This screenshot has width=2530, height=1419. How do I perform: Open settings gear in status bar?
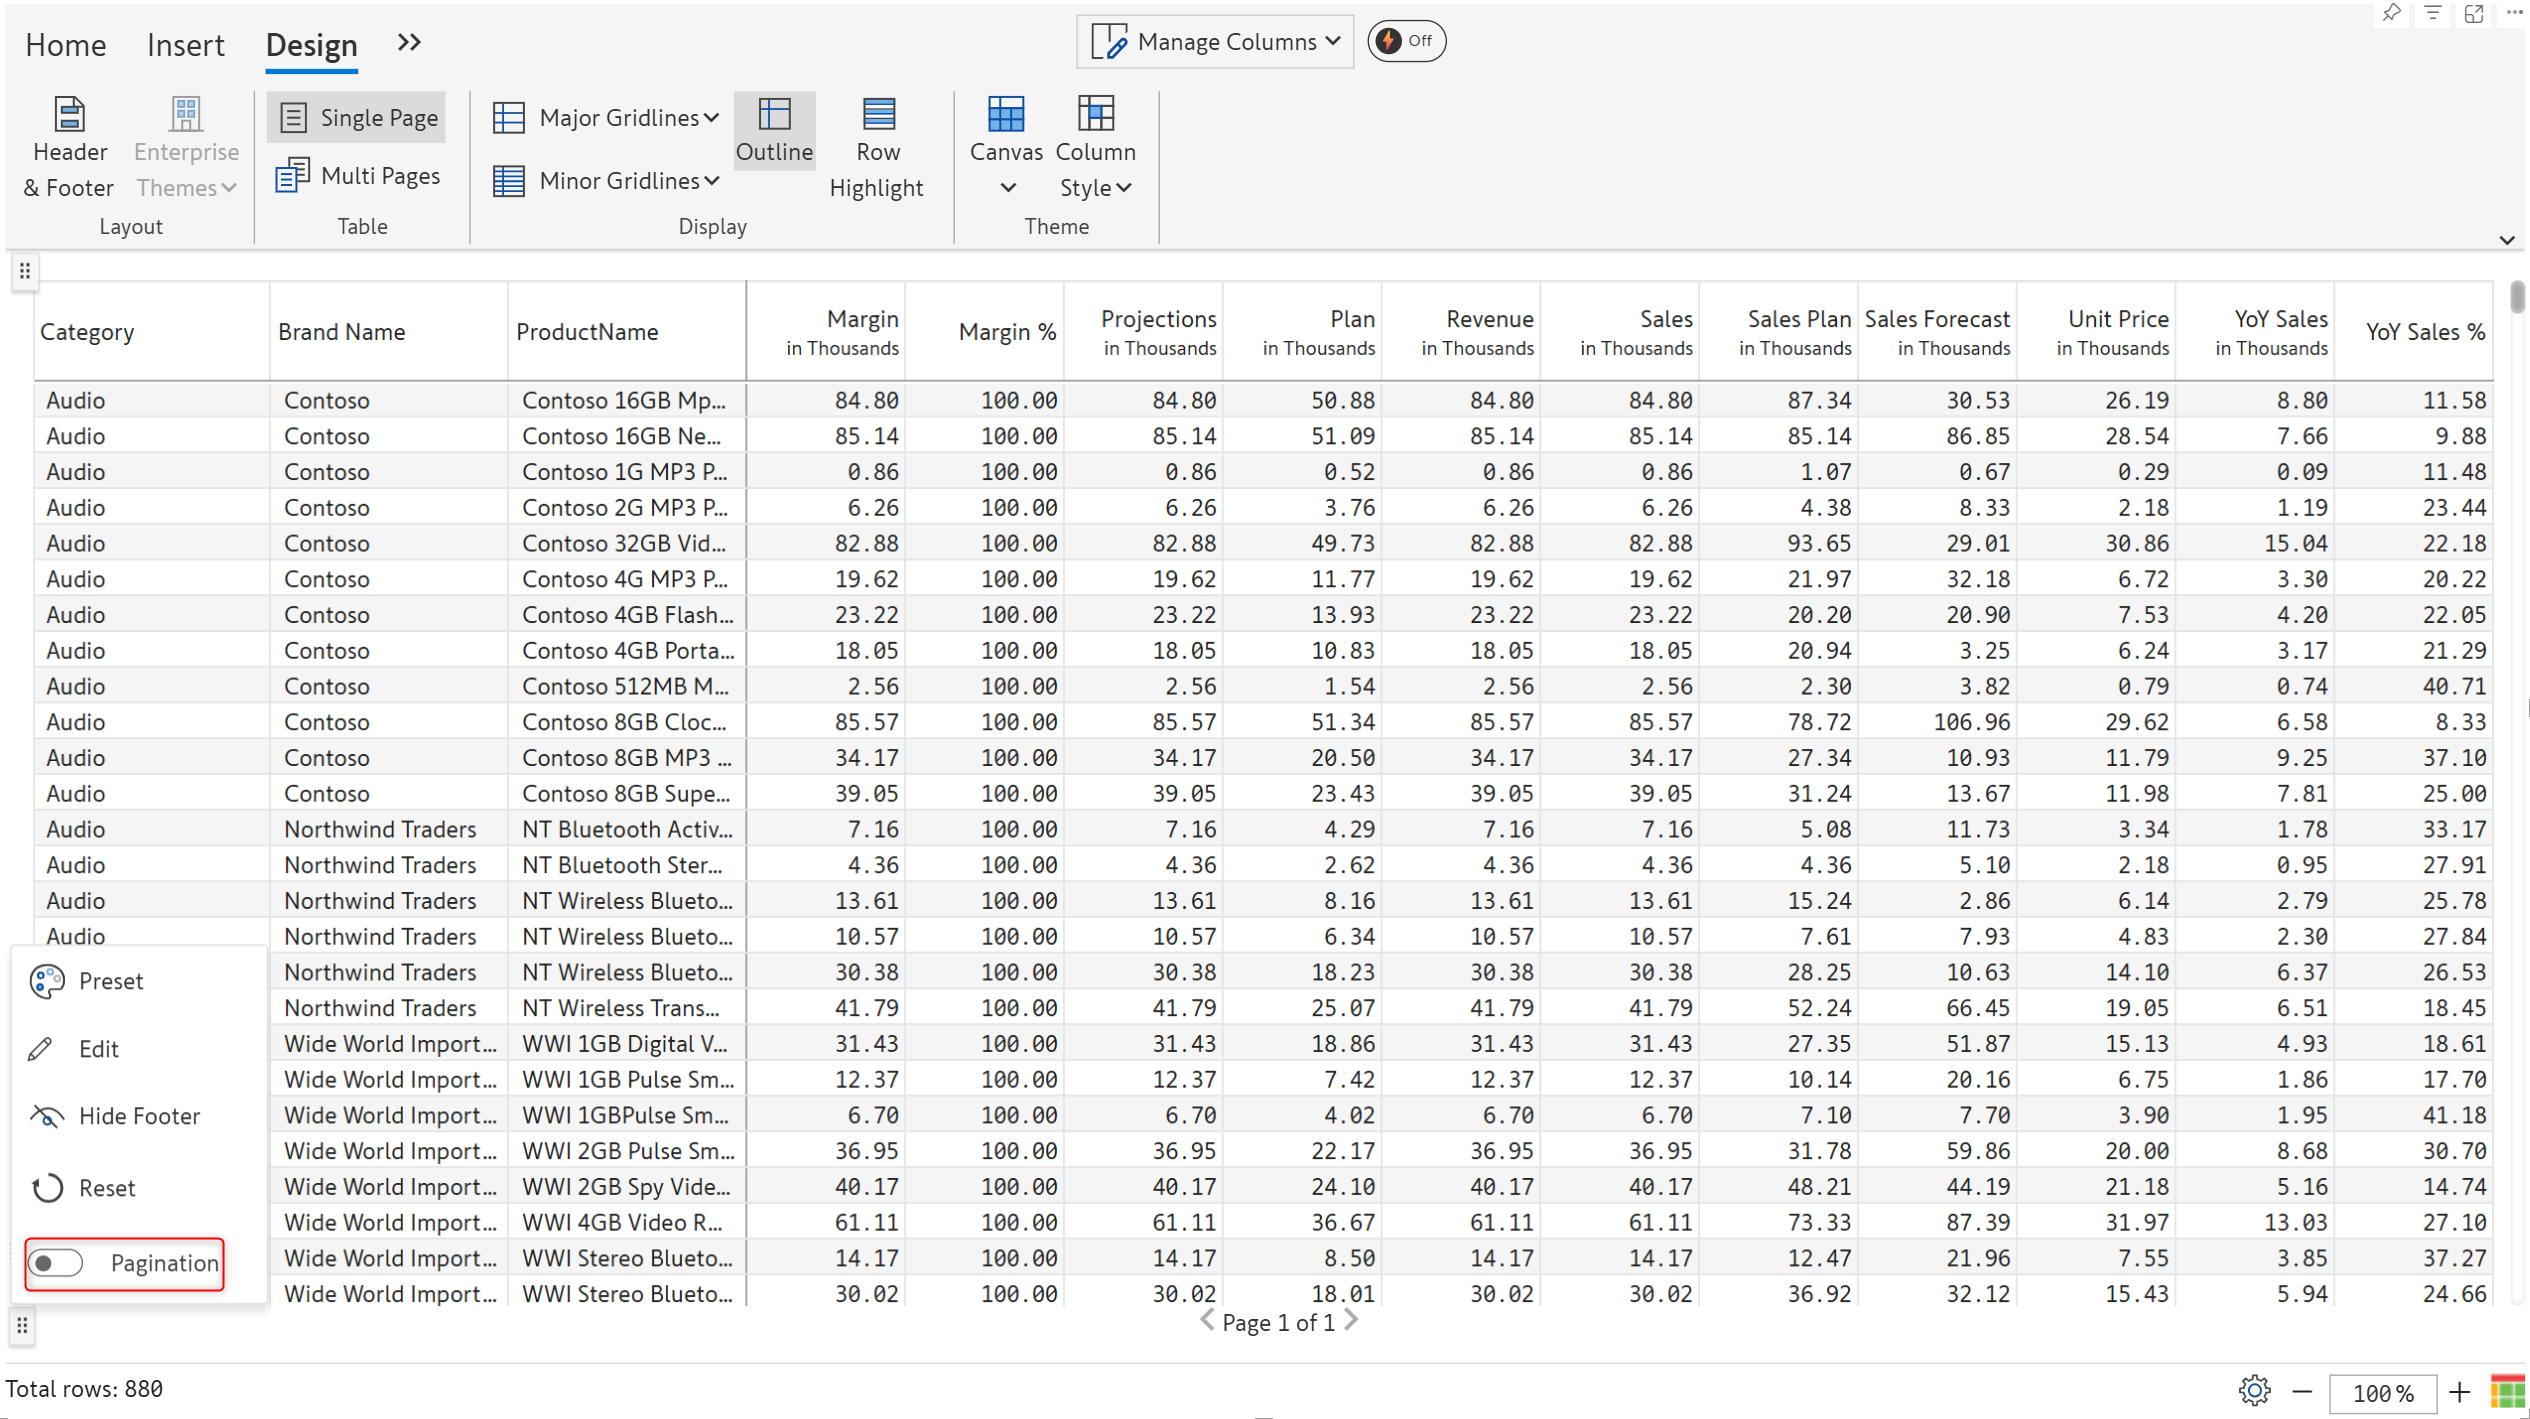[x=2253, y=1391]
